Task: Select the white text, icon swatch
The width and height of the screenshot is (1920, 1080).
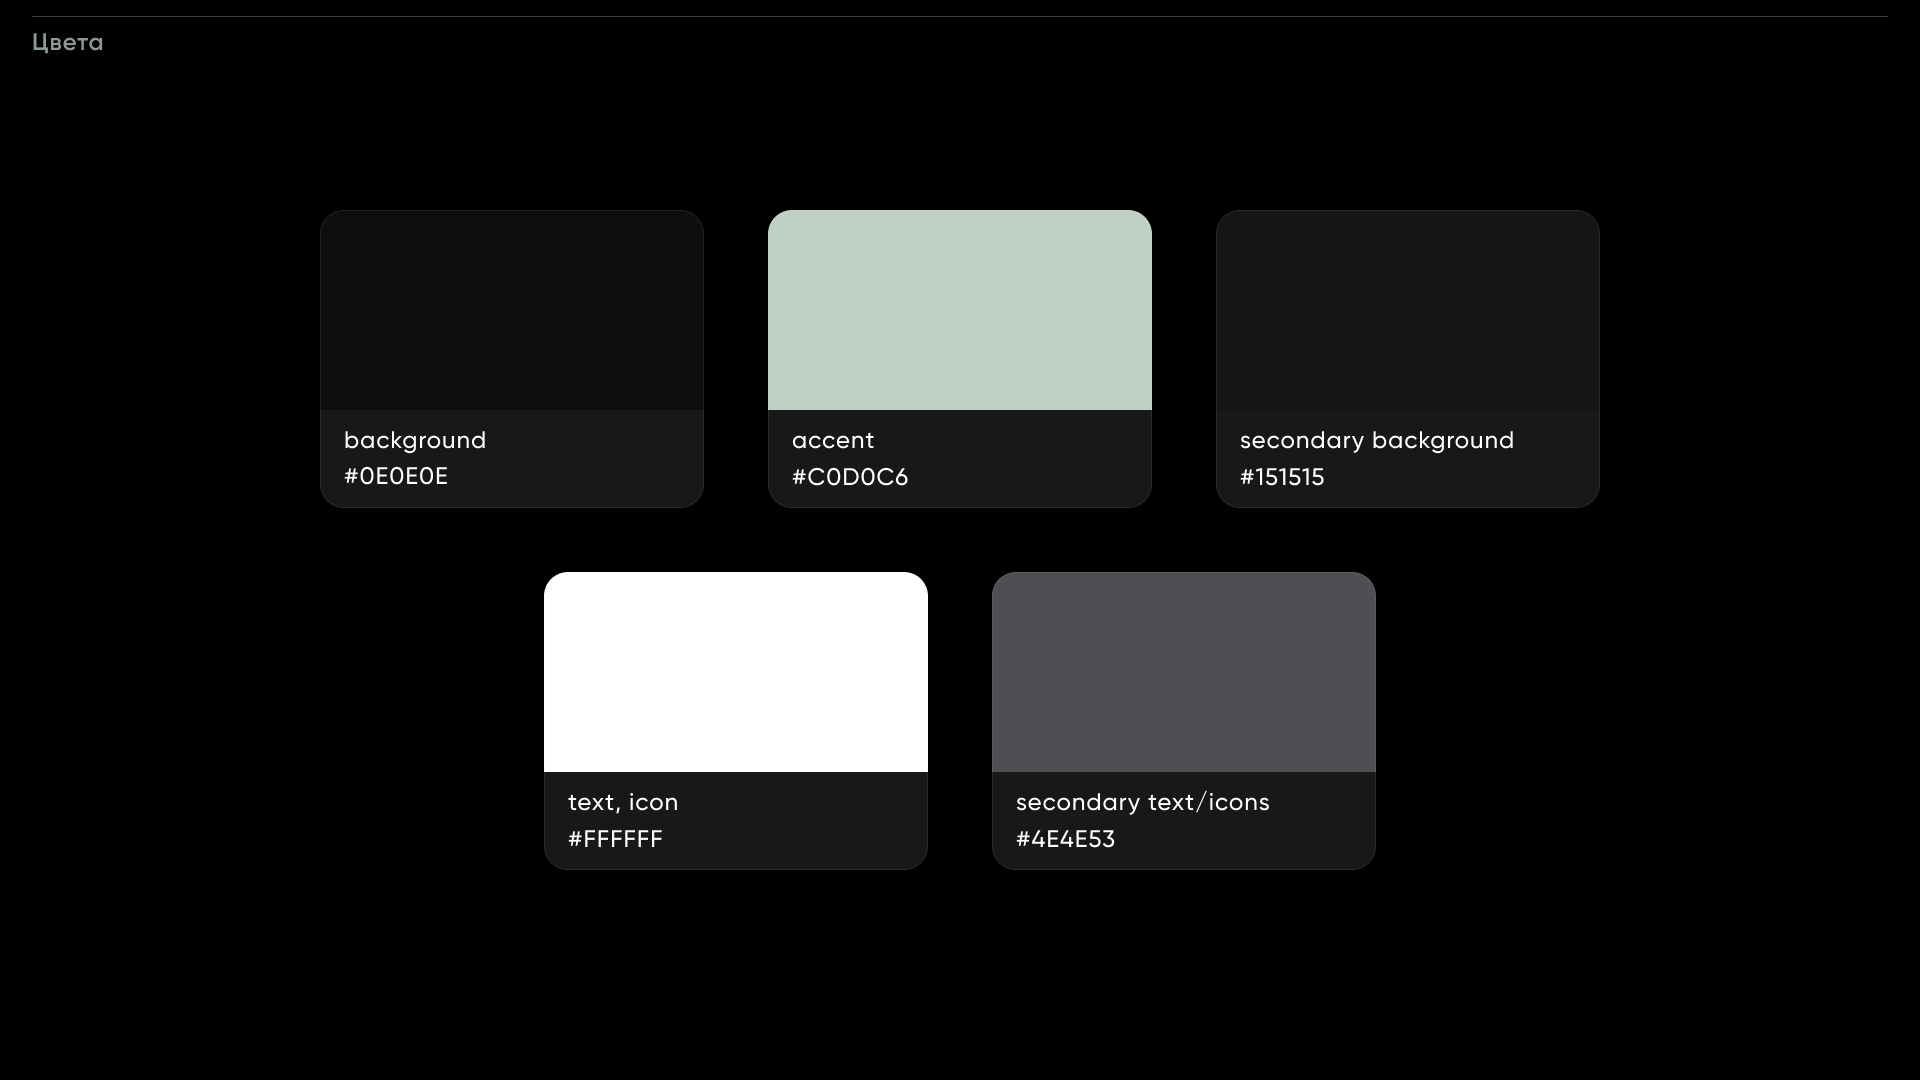Action: click(735, 672)
